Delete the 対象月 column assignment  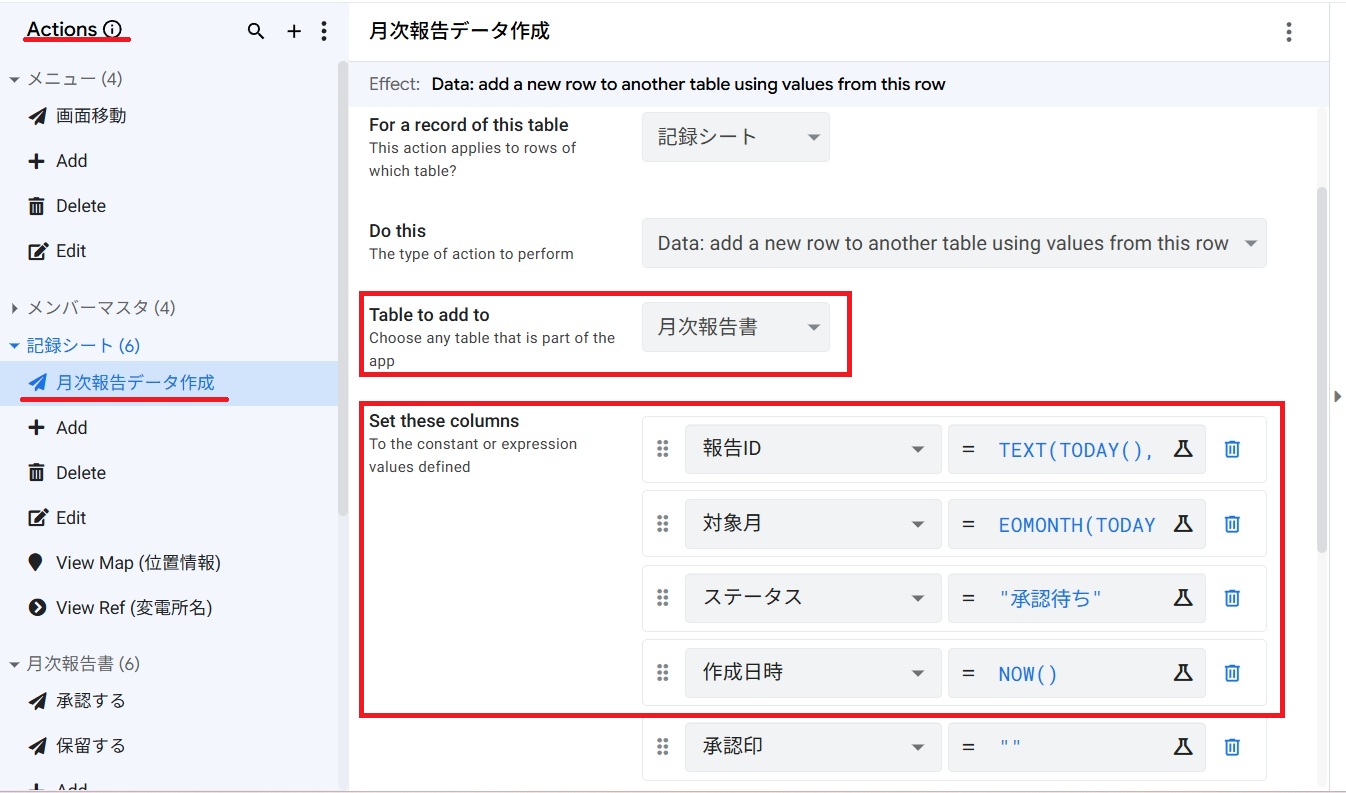pos(1232,524)
